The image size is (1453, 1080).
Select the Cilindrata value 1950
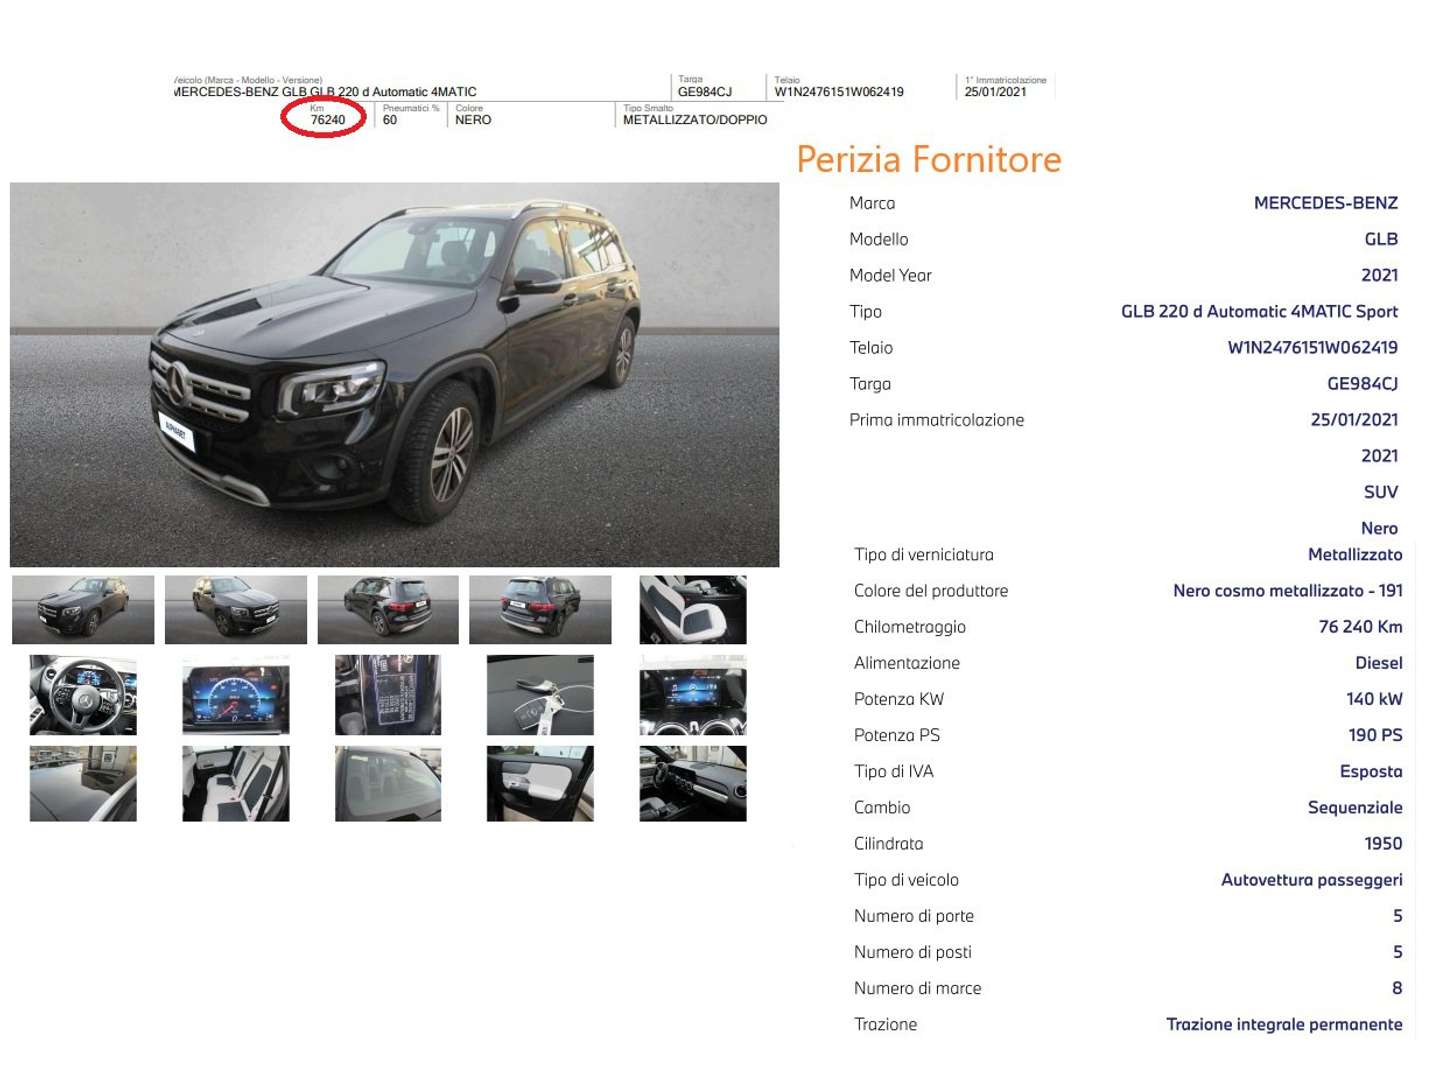point(1383,844)
